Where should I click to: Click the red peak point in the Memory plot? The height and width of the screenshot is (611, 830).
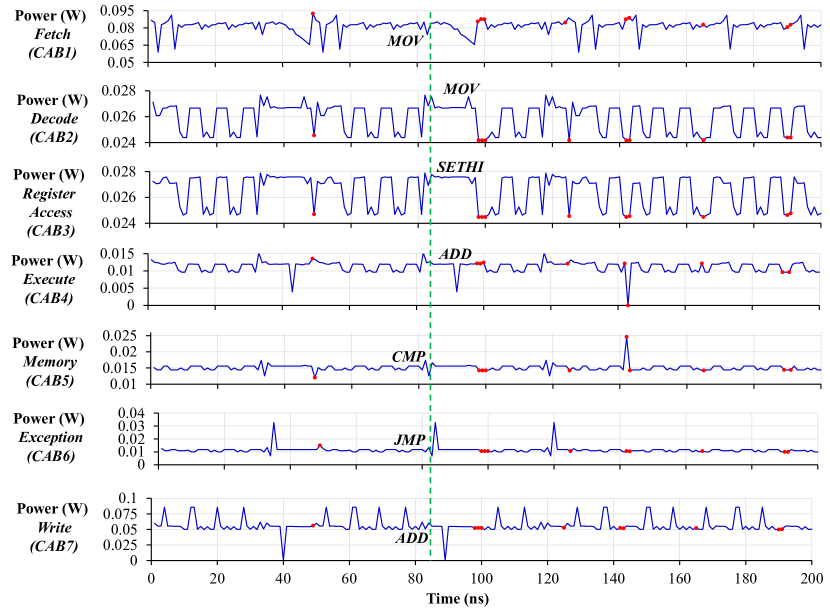click(x=626, y=337)
